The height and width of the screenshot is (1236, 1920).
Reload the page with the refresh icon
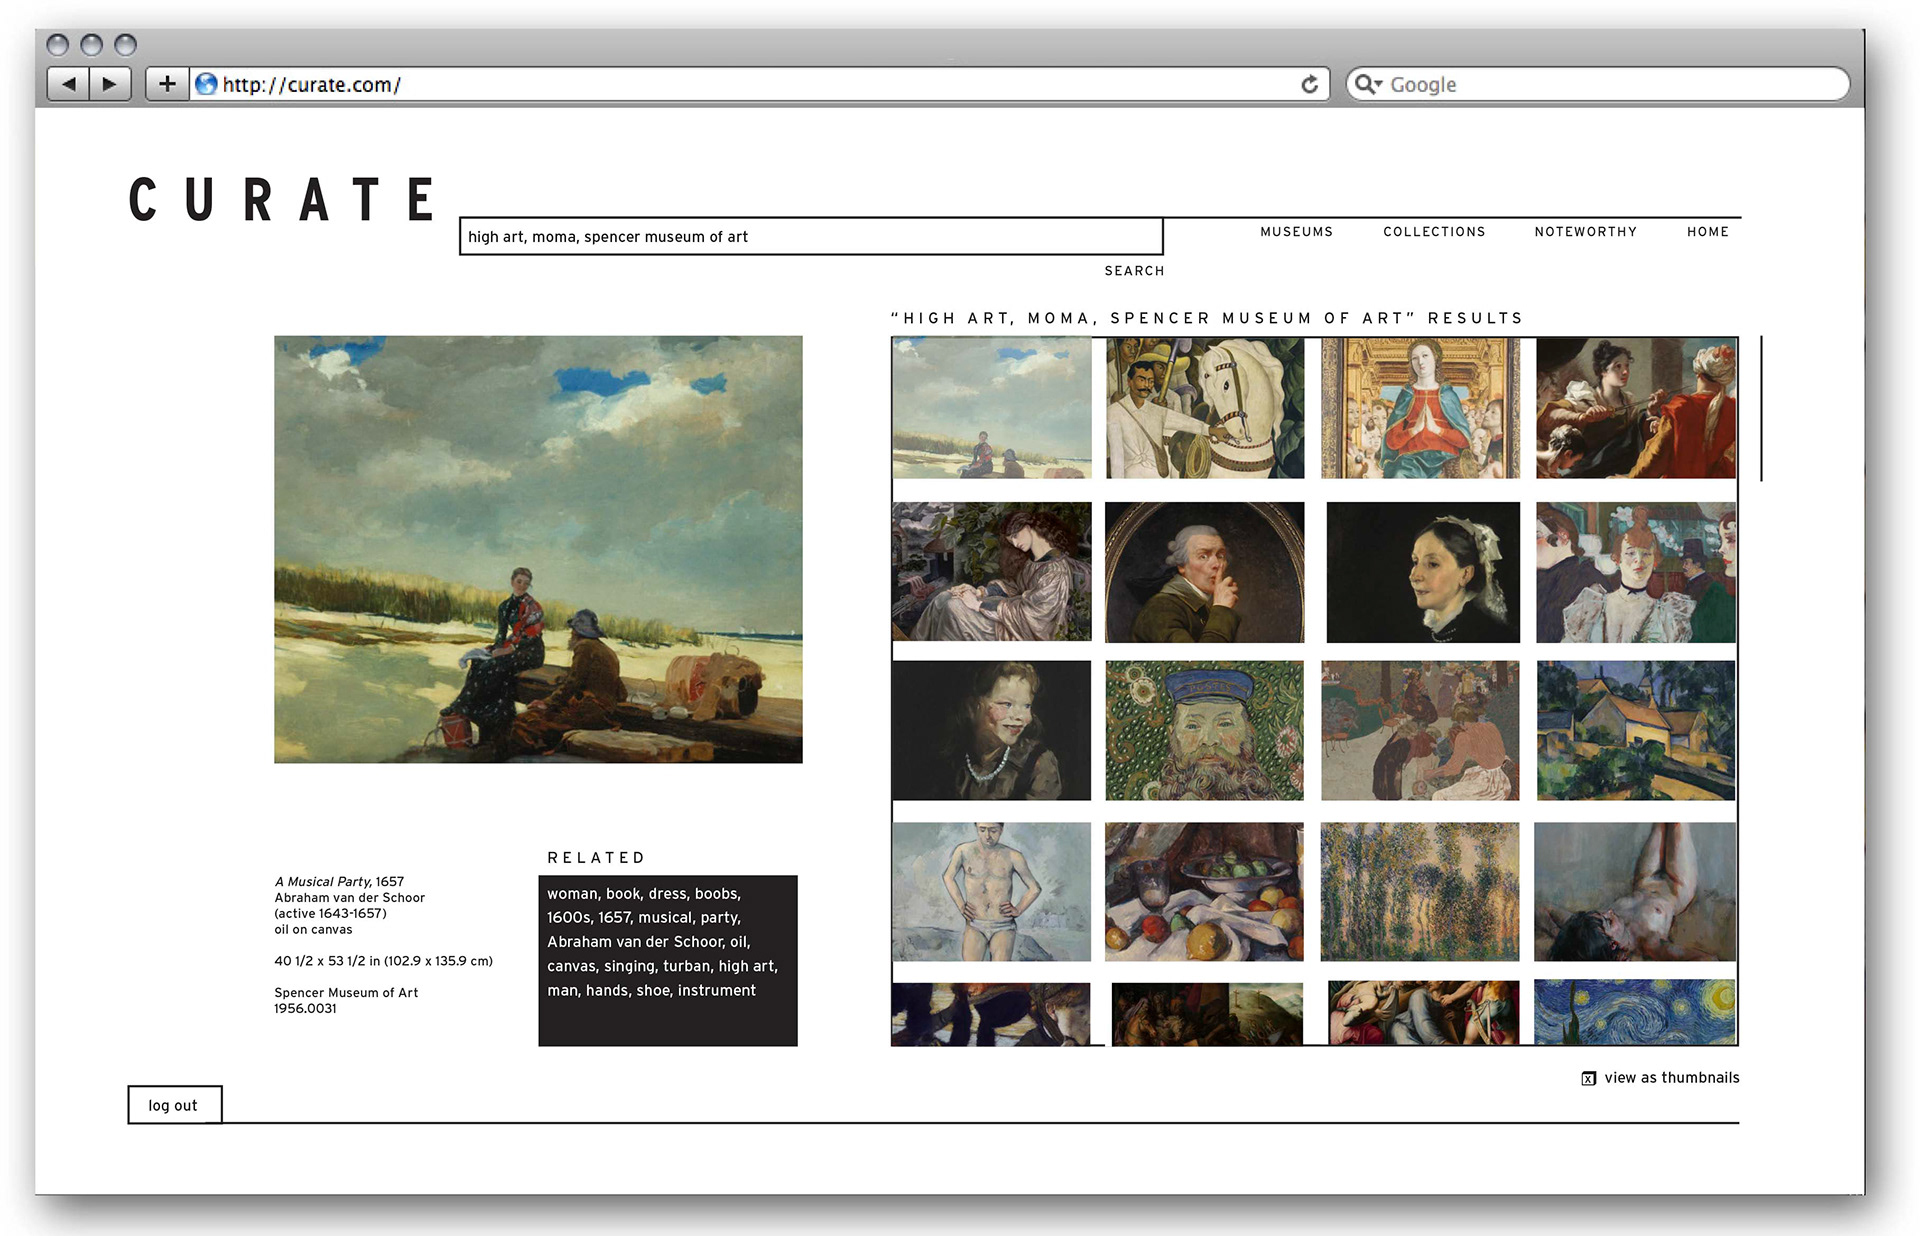(1309, 84)
